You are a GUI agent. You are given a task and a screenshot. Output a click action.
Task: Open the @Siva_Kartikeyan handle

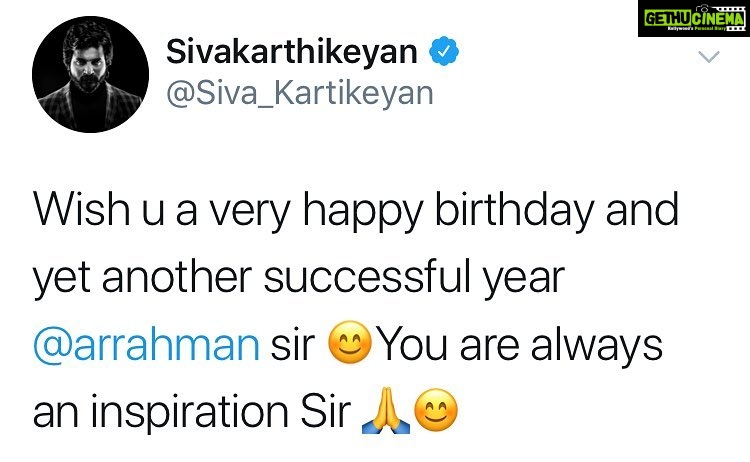tap(300, 93)
